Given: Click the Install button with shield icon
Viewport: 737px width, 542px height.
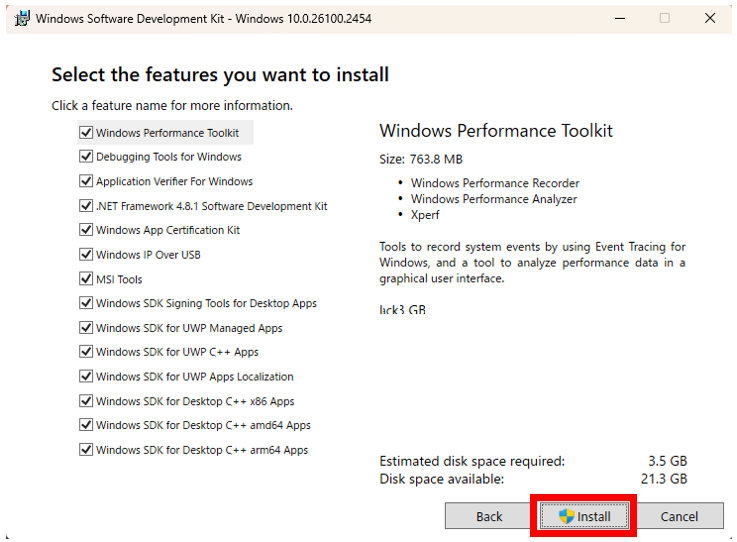Looking at the screenshot, I should click(x=584, y=517).
